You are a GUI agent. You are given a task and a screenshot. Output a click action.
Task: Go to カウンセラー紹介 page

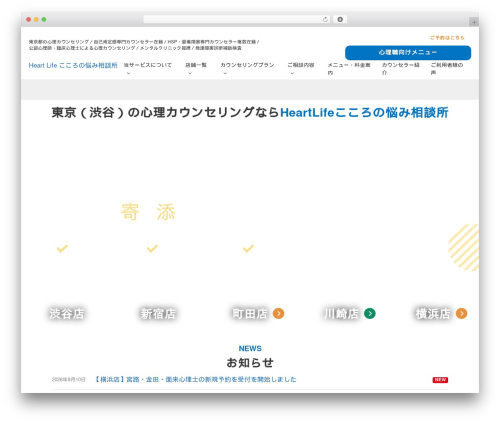401,68
